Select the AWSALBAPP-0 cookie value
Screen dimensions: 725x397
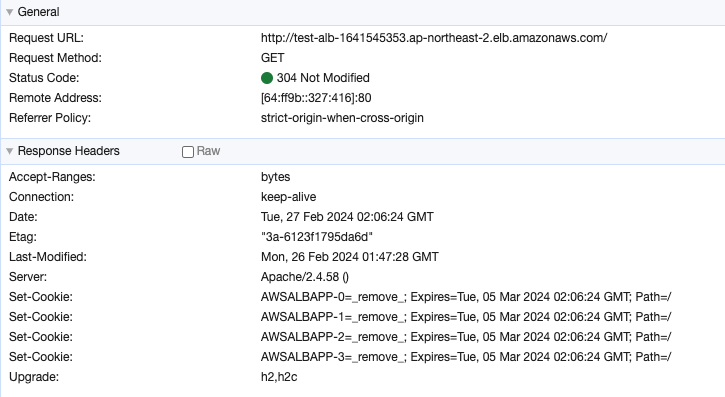pos(466,297)
